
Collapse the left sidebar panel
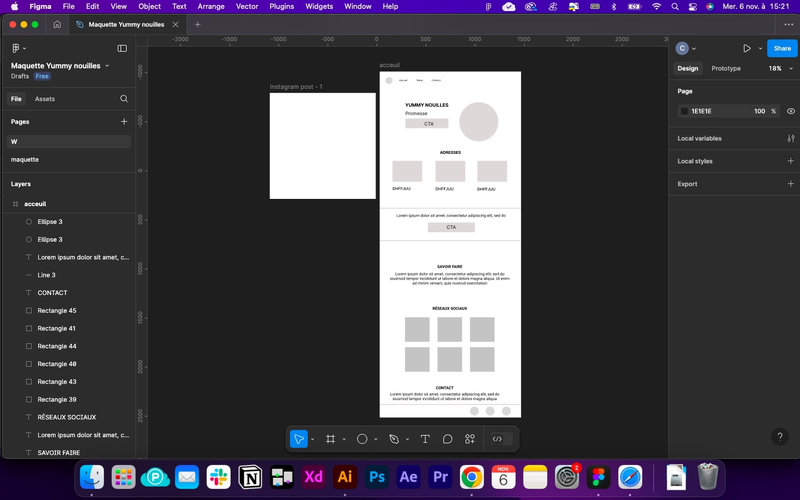coord(122,48)
